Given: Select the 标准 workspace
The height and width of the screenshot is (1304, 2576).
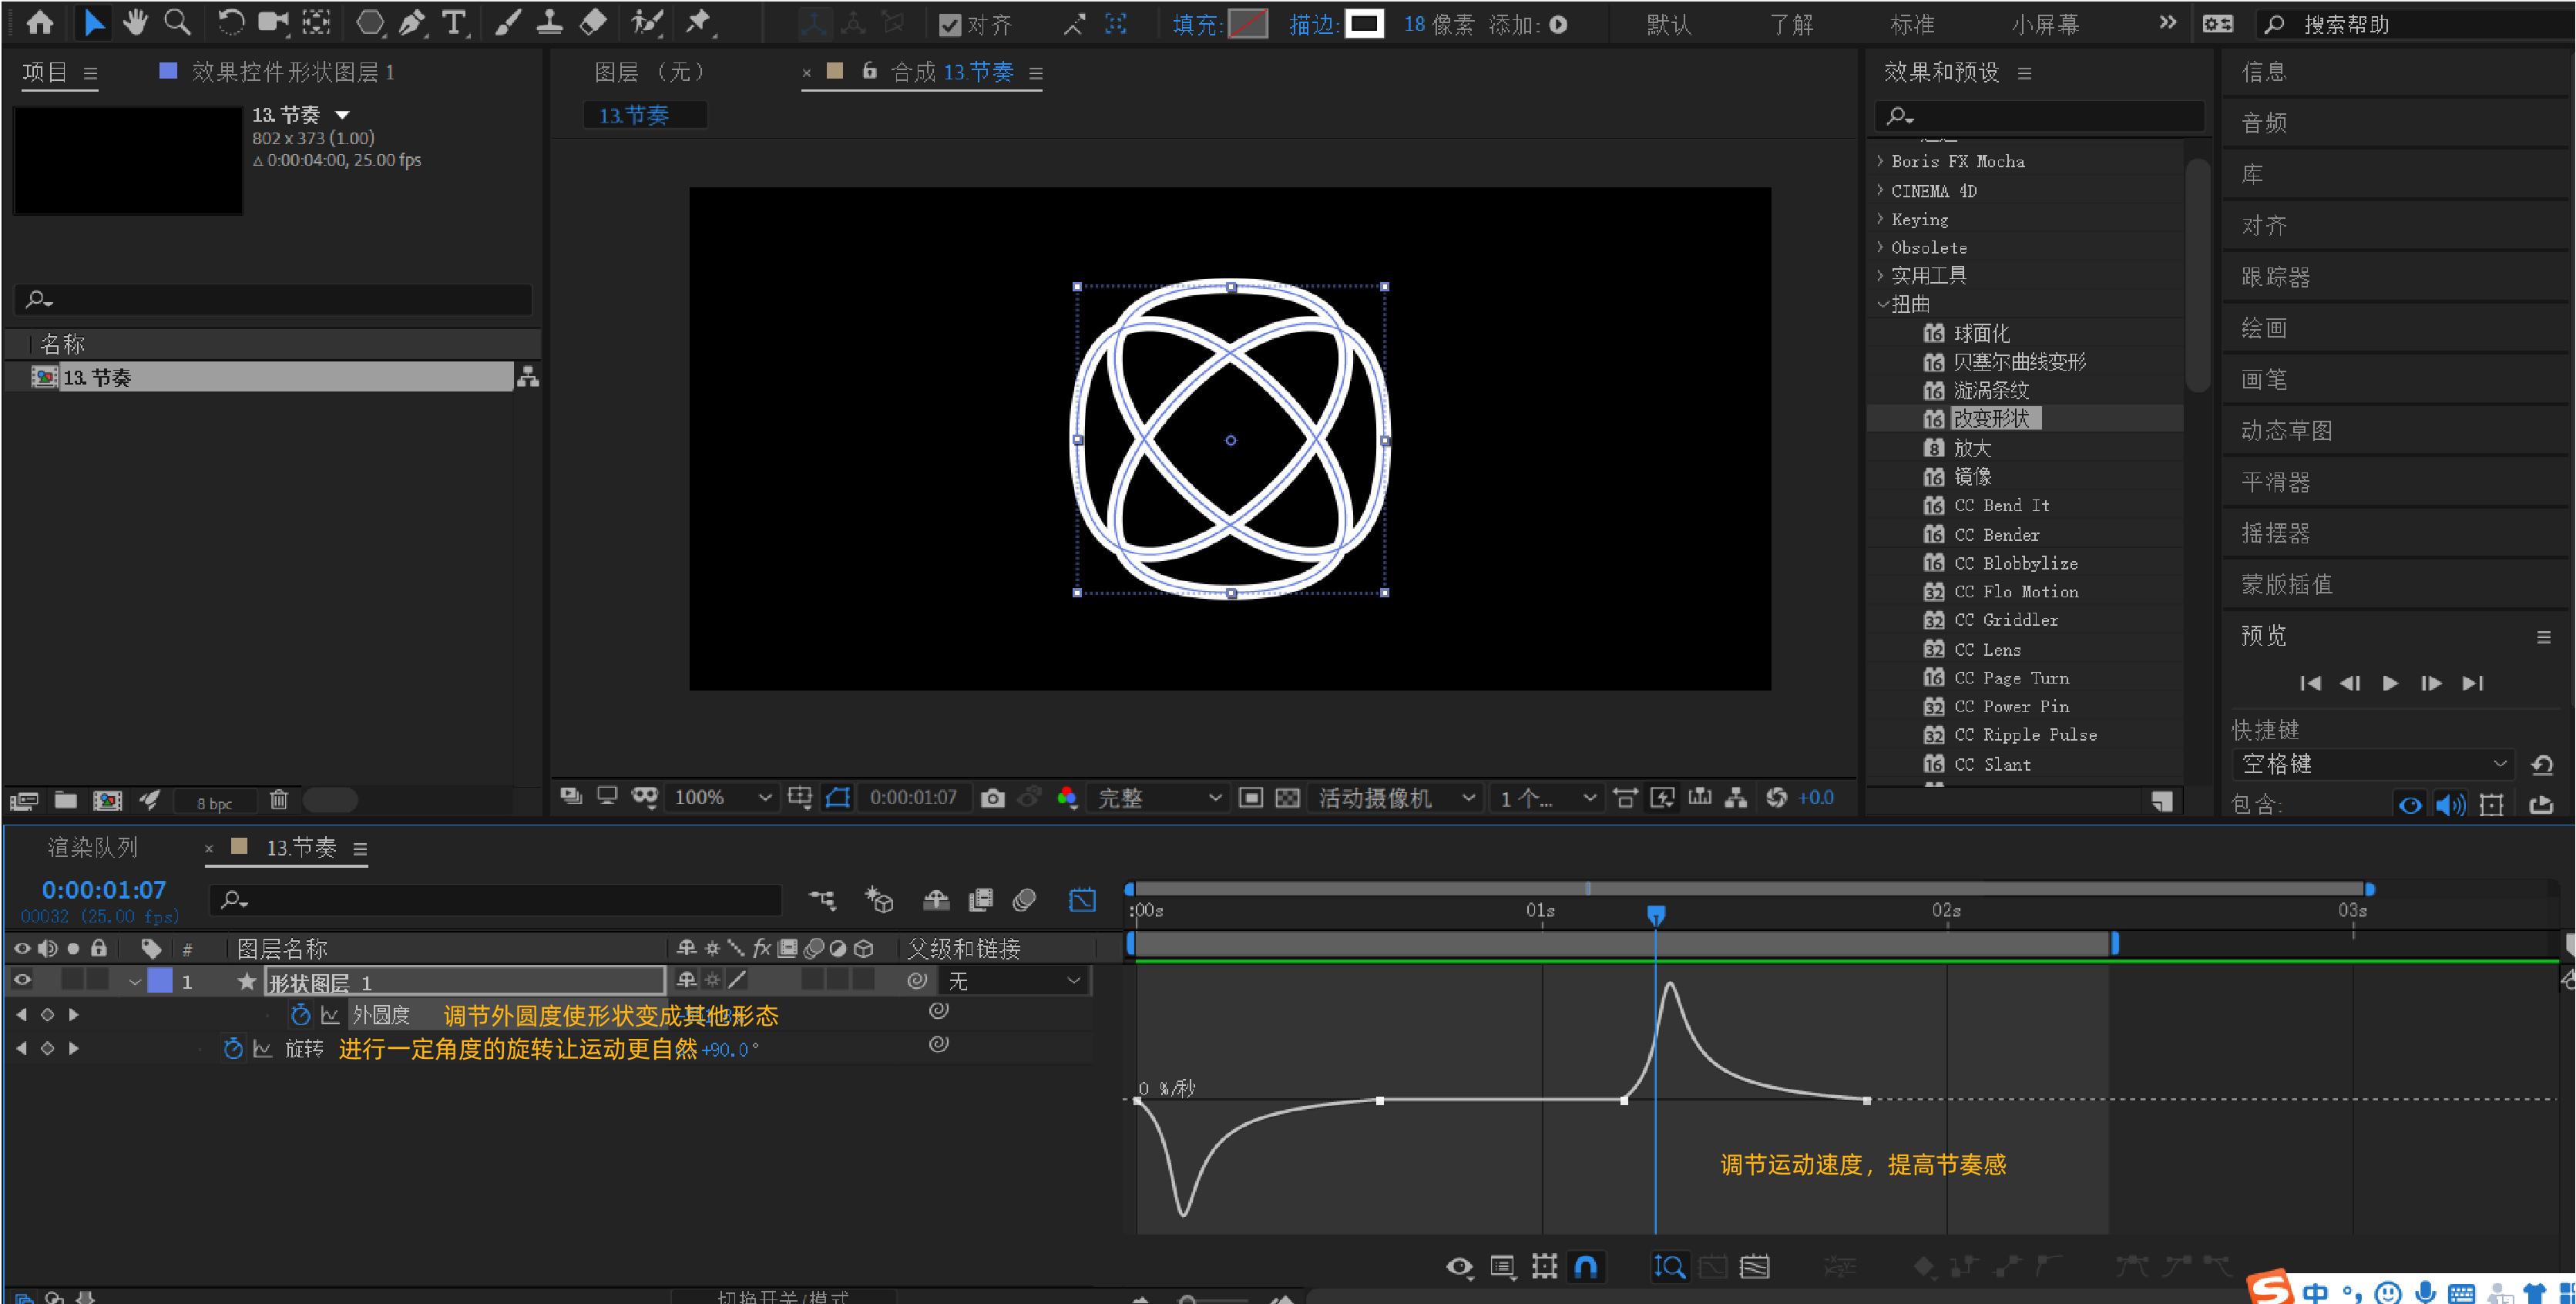Looking at the screenshot, I should pos(1912,24).
